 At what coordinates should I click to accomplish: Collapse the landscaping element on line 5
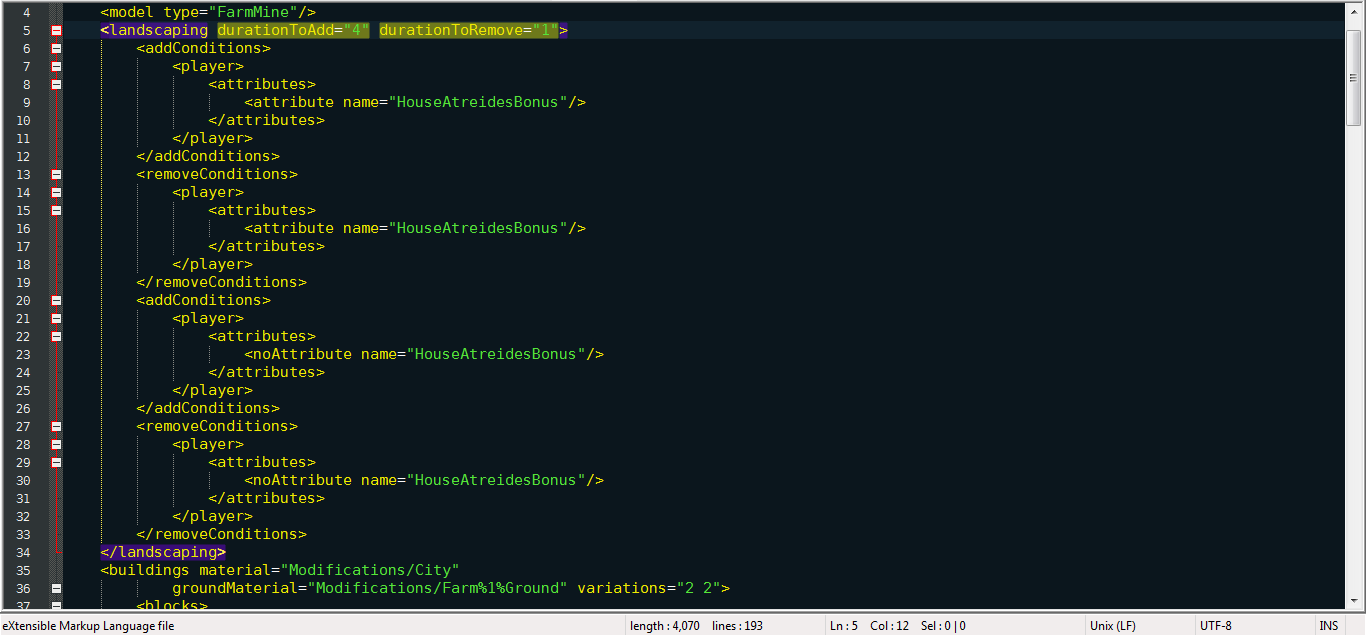pos(56,30)
